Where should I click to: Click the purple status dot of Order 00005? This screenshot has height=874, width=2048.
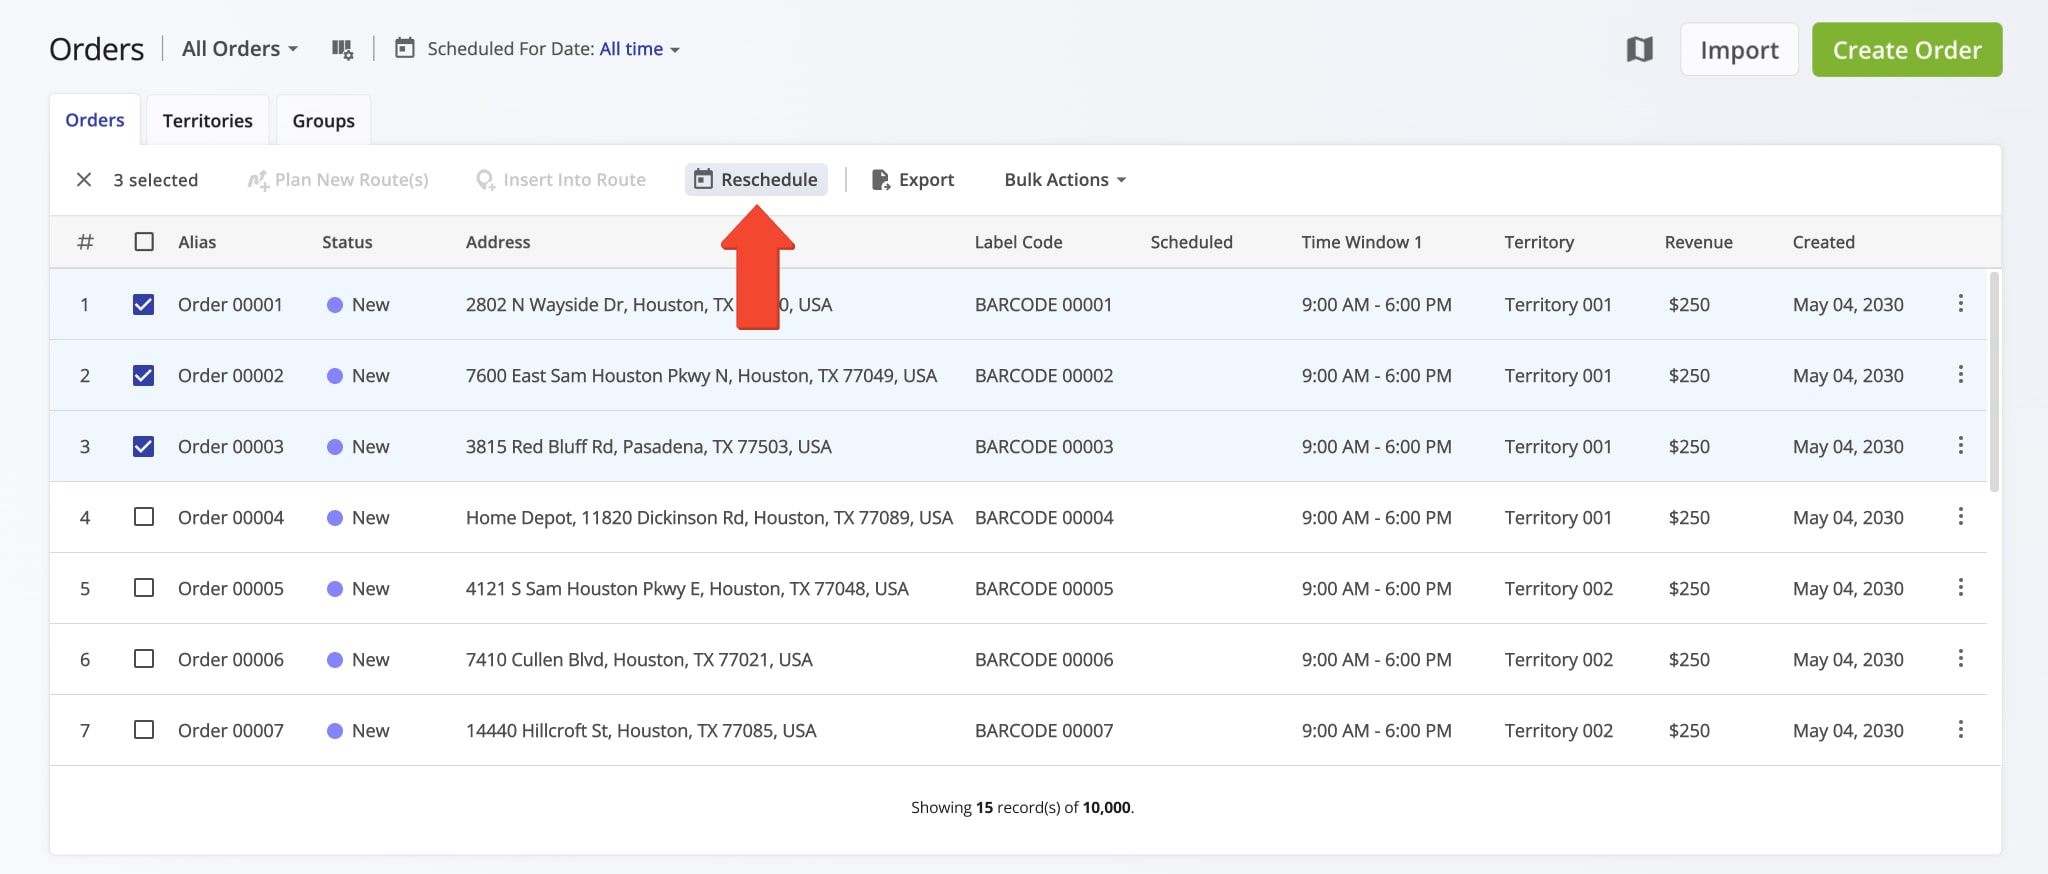335,589
